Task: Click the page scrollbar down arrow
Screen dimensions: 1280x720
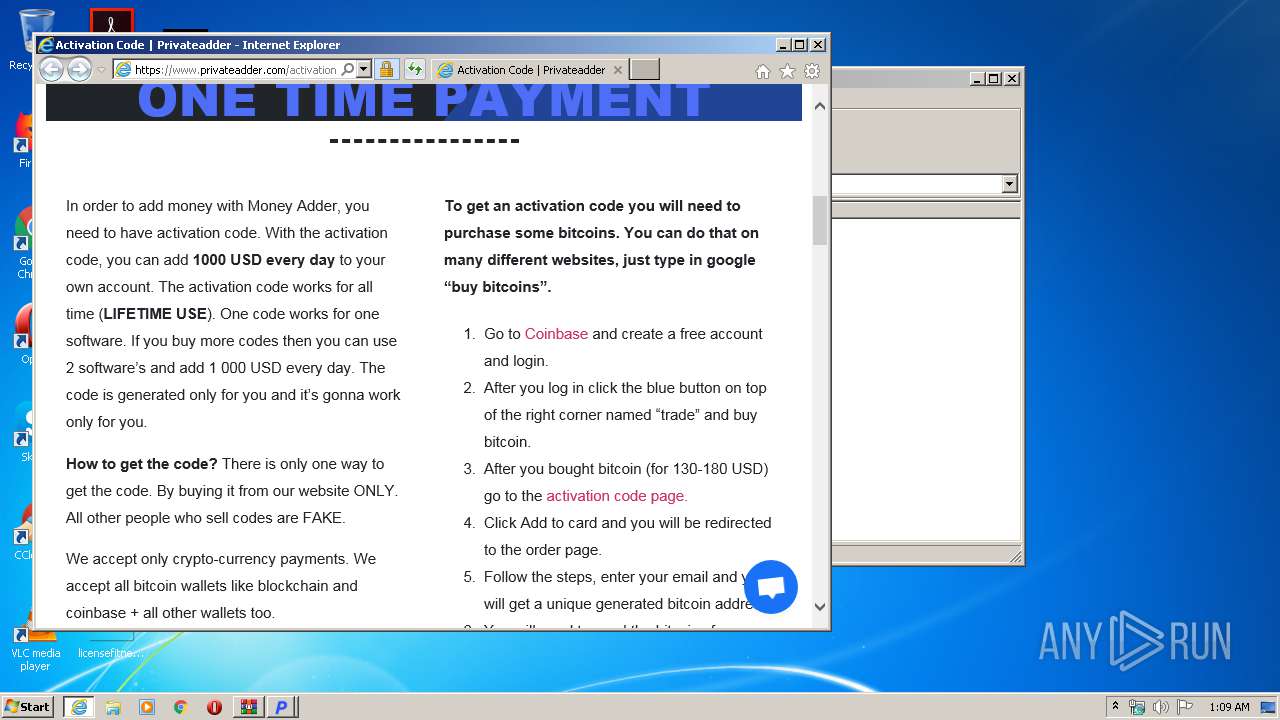Action: coord(820,606)
